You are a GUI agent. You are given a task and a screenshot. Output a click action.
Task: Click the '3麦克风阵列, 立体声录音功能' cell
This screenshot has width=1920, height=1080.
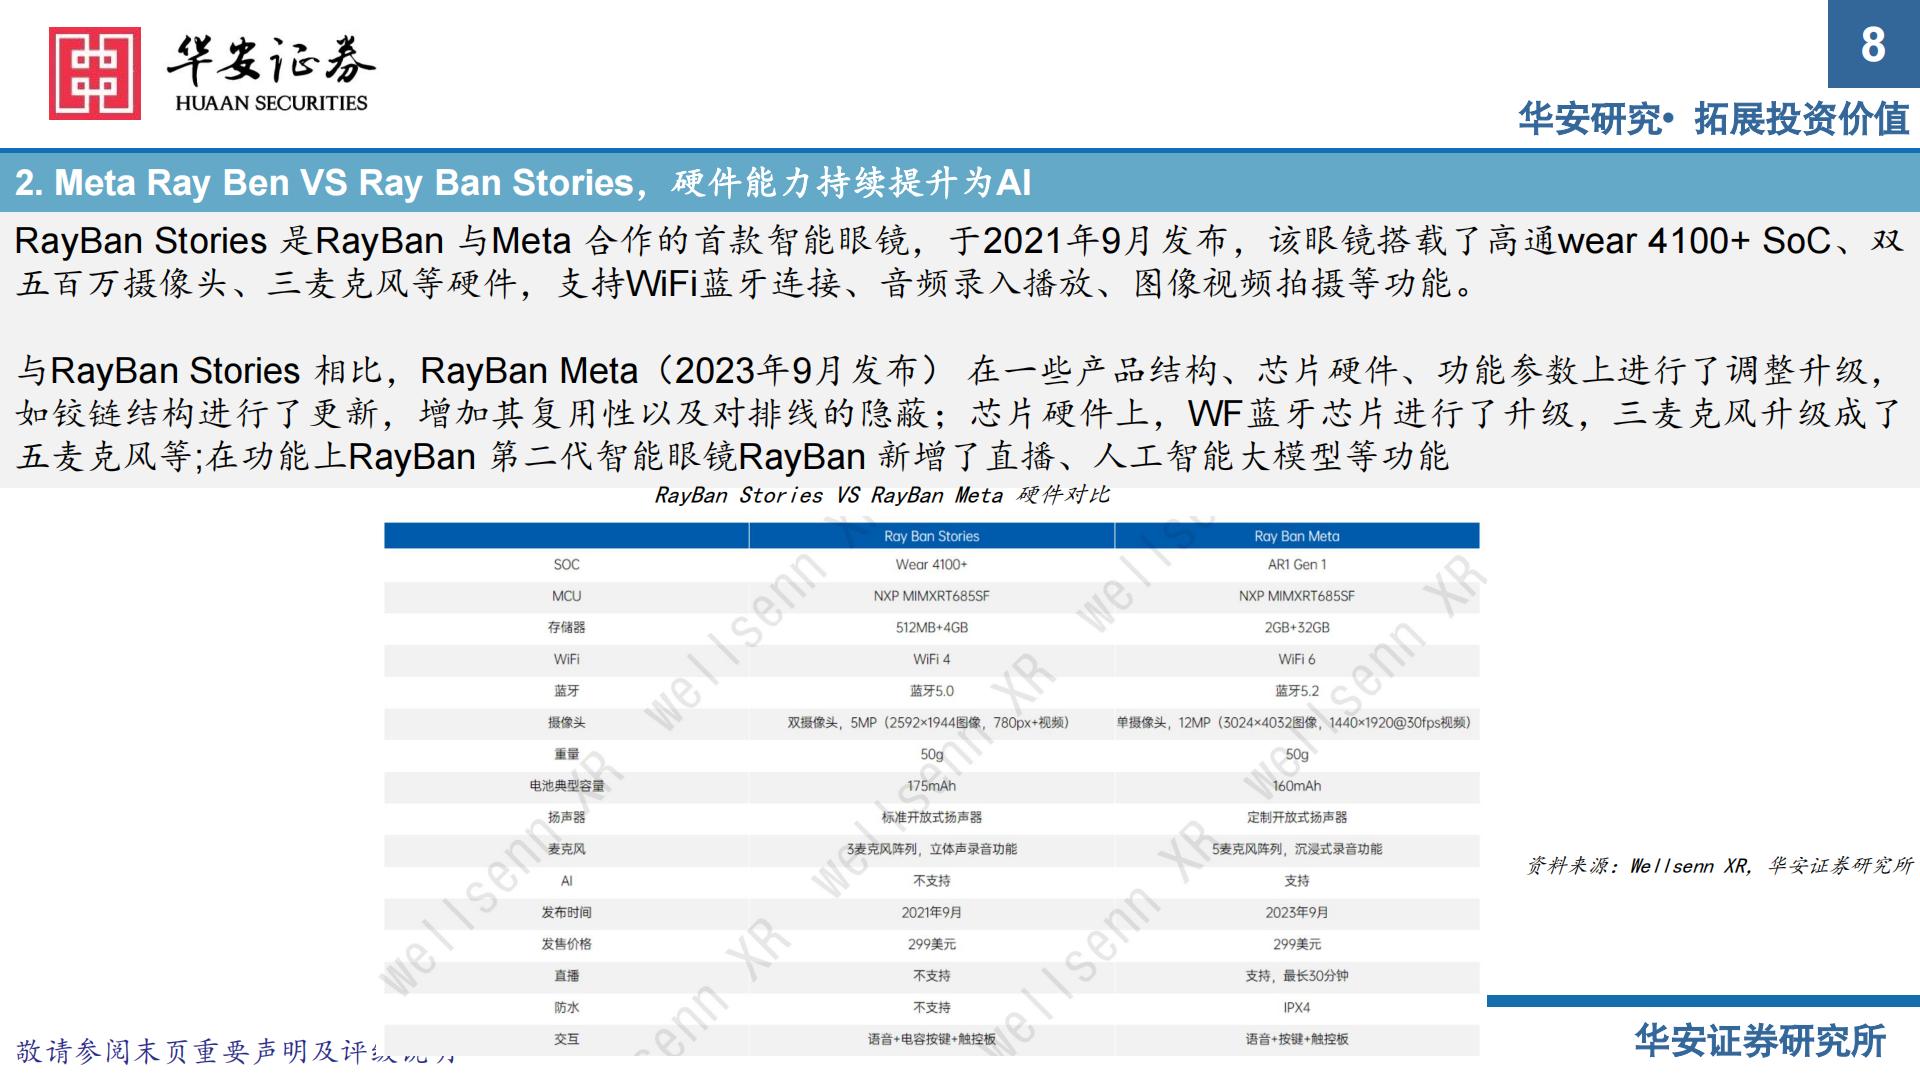[x=932, y=849]
